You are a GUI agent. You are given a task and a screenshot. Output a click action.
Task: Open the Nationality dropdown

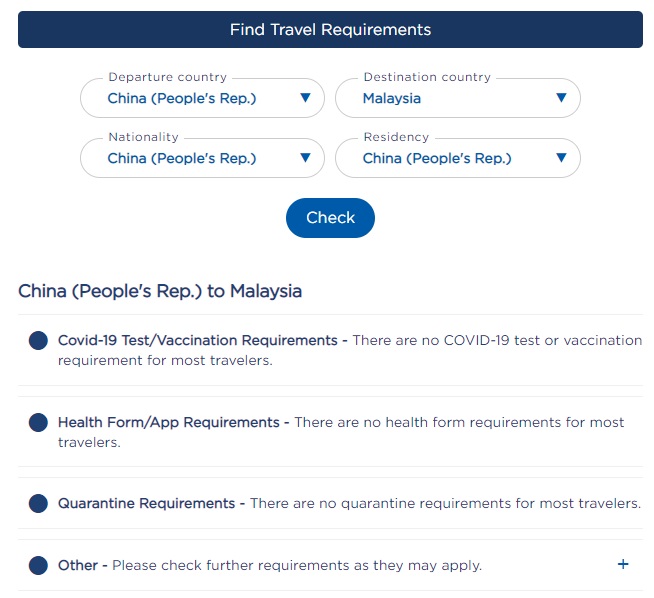(x=190, y=158)
